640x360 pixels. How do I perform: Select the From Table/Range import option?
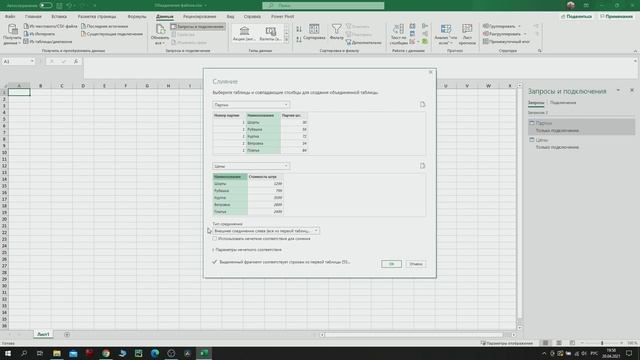(x=48, y=42)
